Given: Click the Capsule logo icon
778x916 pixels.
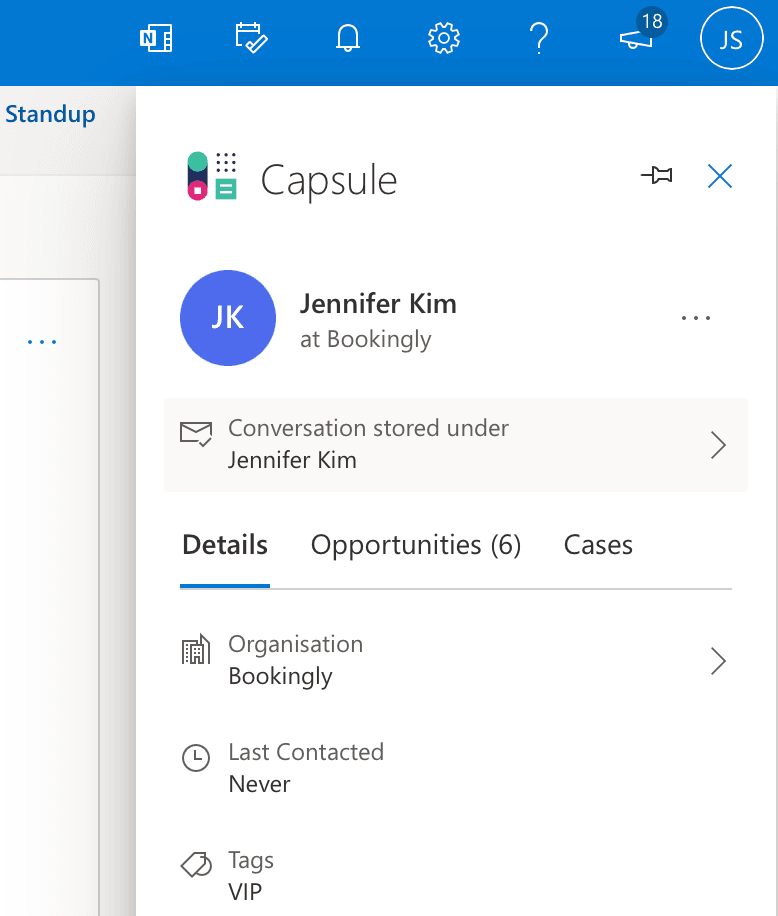Looking at the screenshot, I should [x=211, y=176].
